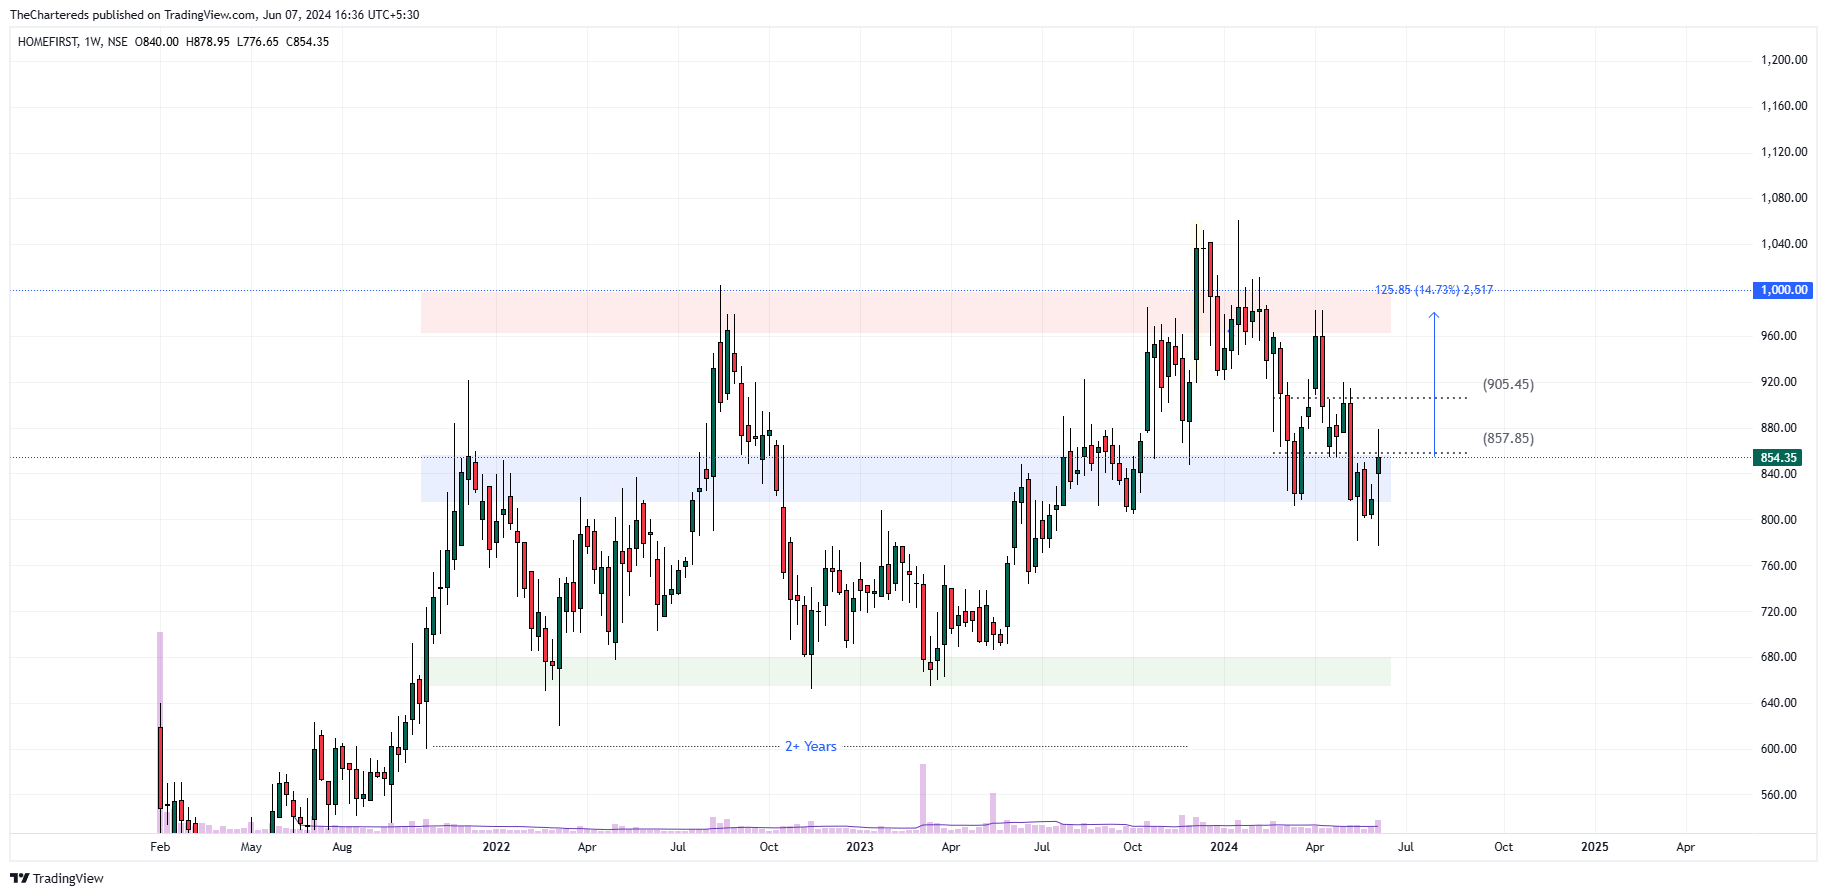The height and width of the screenshot is (896, 1827).
Task: Click the TradingView logo at bottom left
Action: [57, 878]
